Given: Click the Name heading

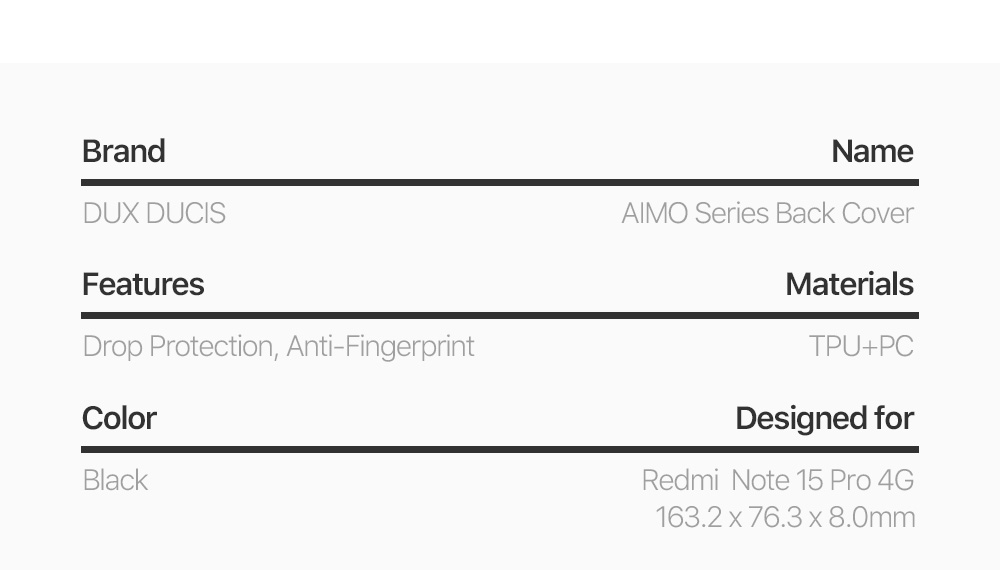Looking at the screenshot, I should pos(872,152).
